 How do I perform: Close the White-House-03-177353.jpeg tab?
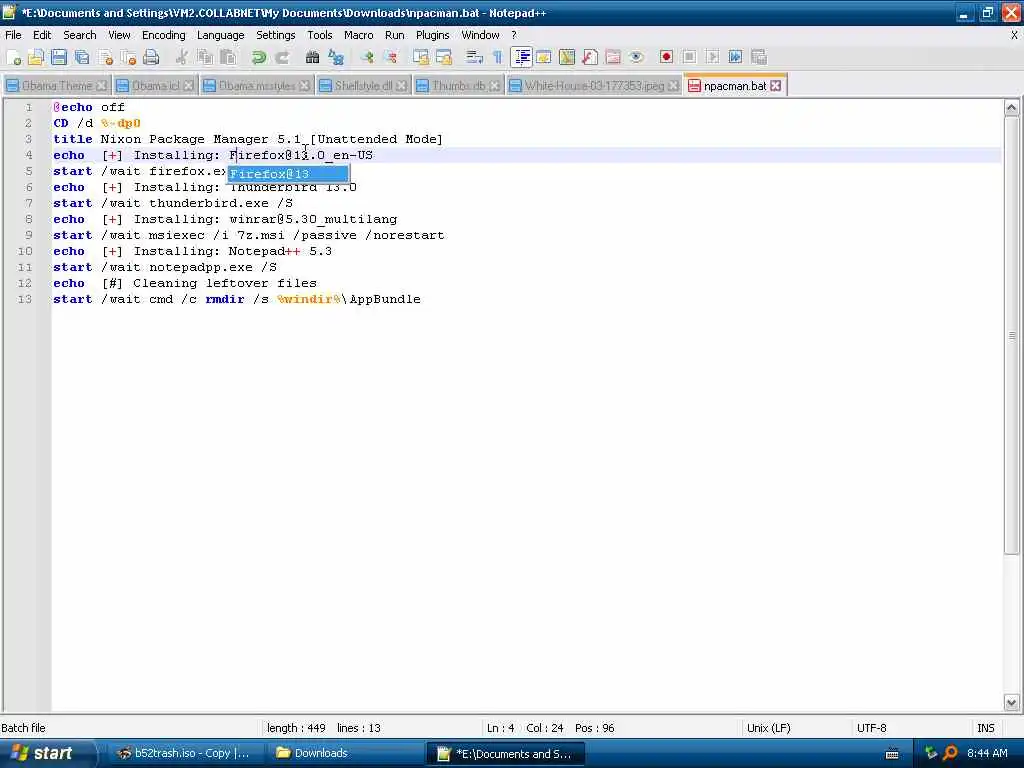pyautogui.click(x=673, y=86)
